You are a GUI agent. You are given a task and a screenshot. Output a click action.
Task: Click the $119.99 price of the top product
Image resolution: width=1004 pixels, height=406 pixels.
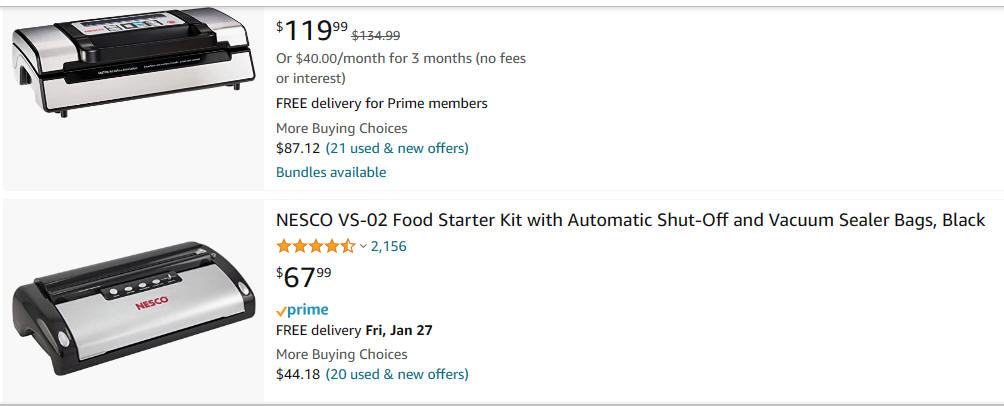coord(312,31)
